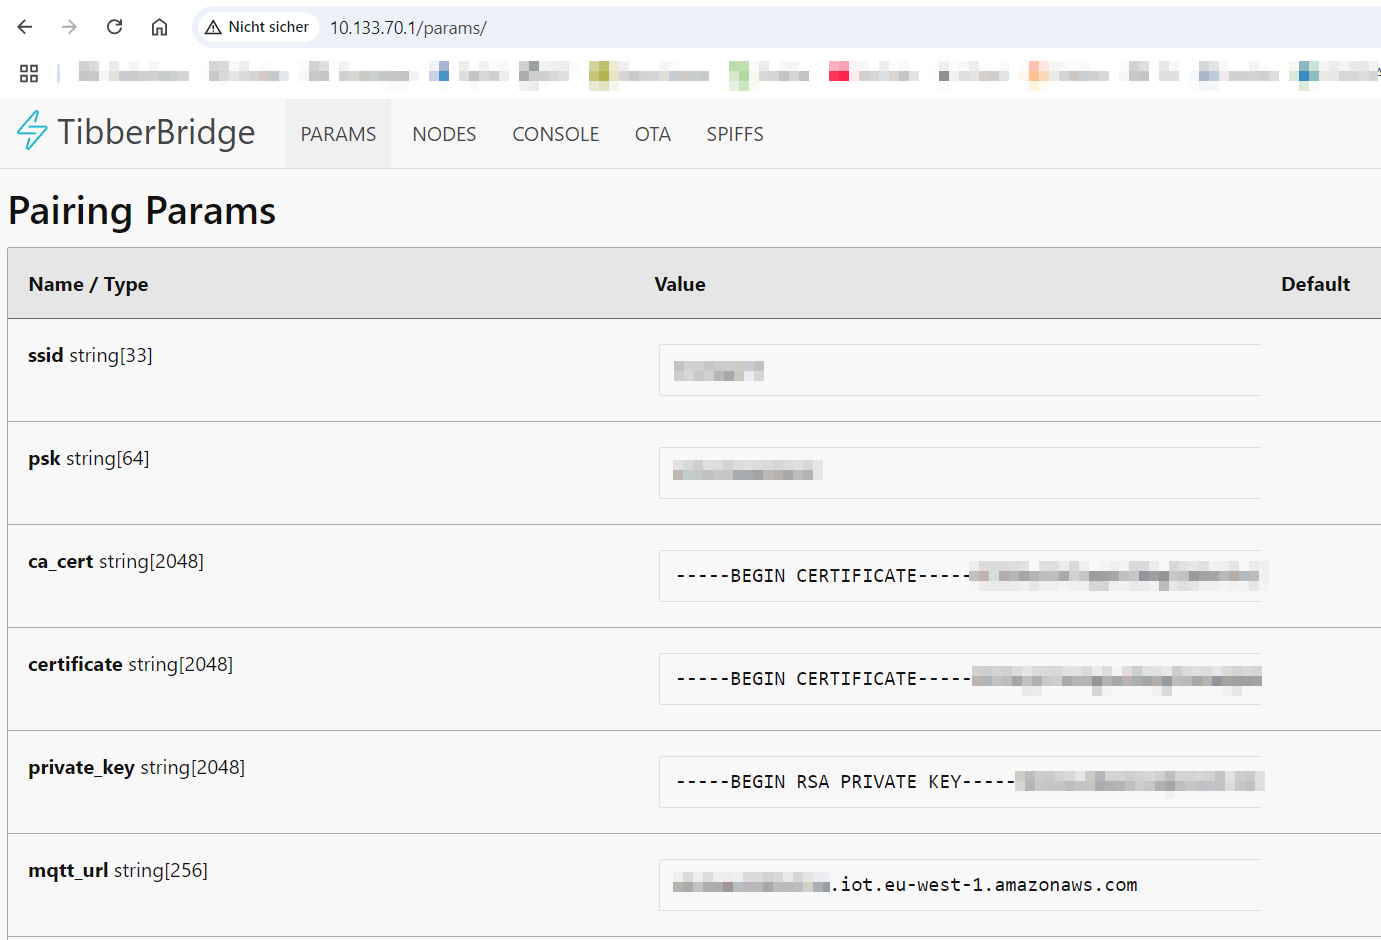1381x940 pixels.
Task: Focus the certificate value field
Action: 960,679
